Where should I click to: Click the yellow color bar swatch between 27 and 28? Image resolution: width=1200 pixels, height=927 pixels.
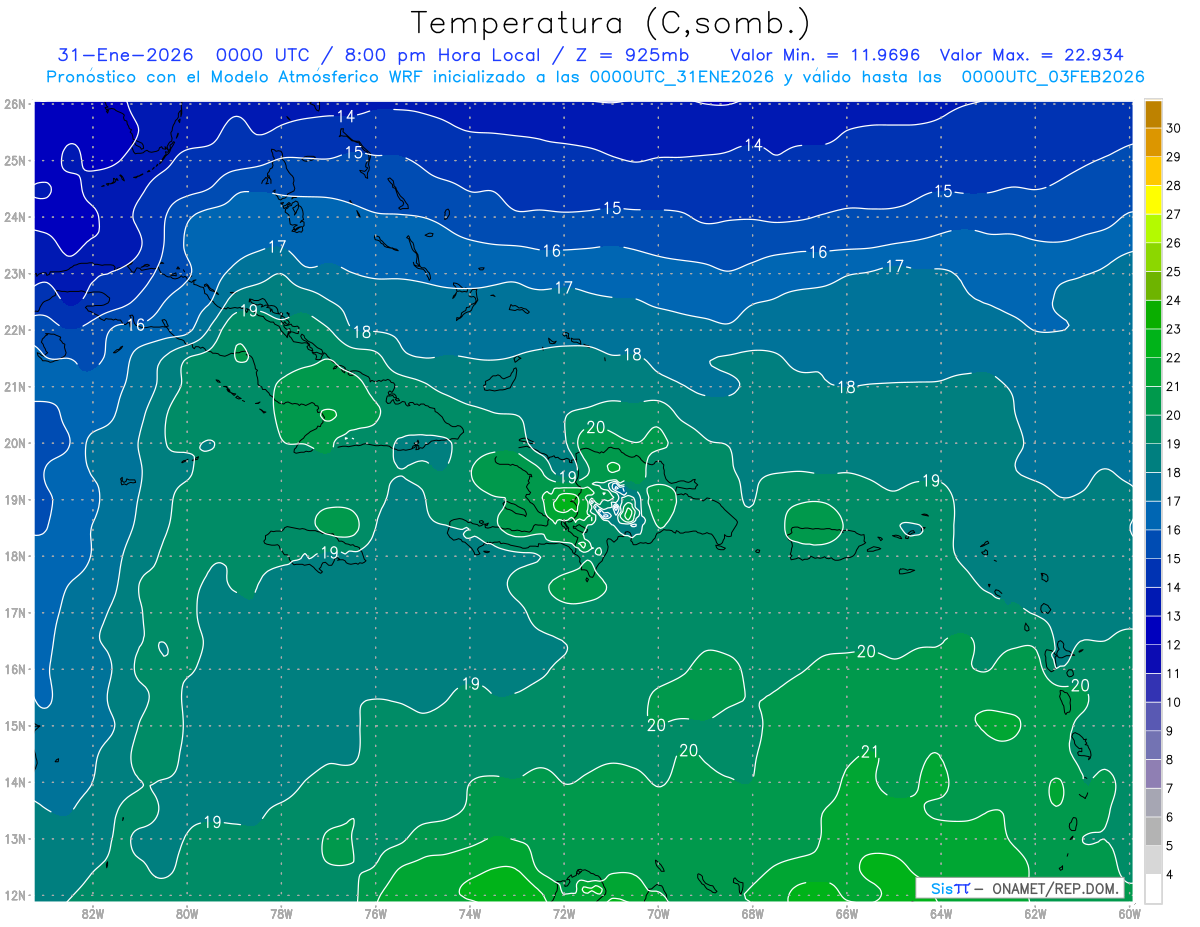point(1153,200)
